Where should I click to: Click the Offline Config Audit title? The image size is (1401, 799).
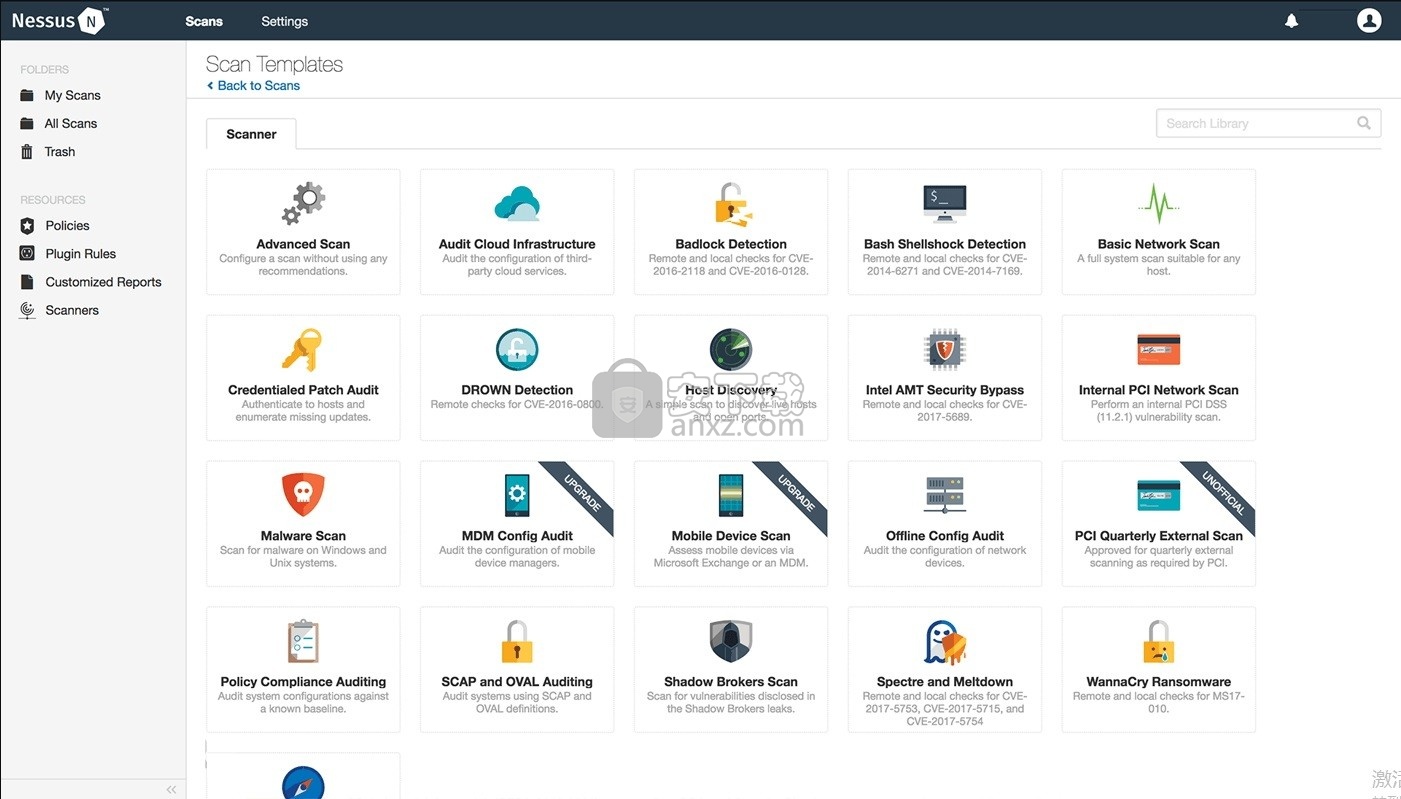(945, 536)
